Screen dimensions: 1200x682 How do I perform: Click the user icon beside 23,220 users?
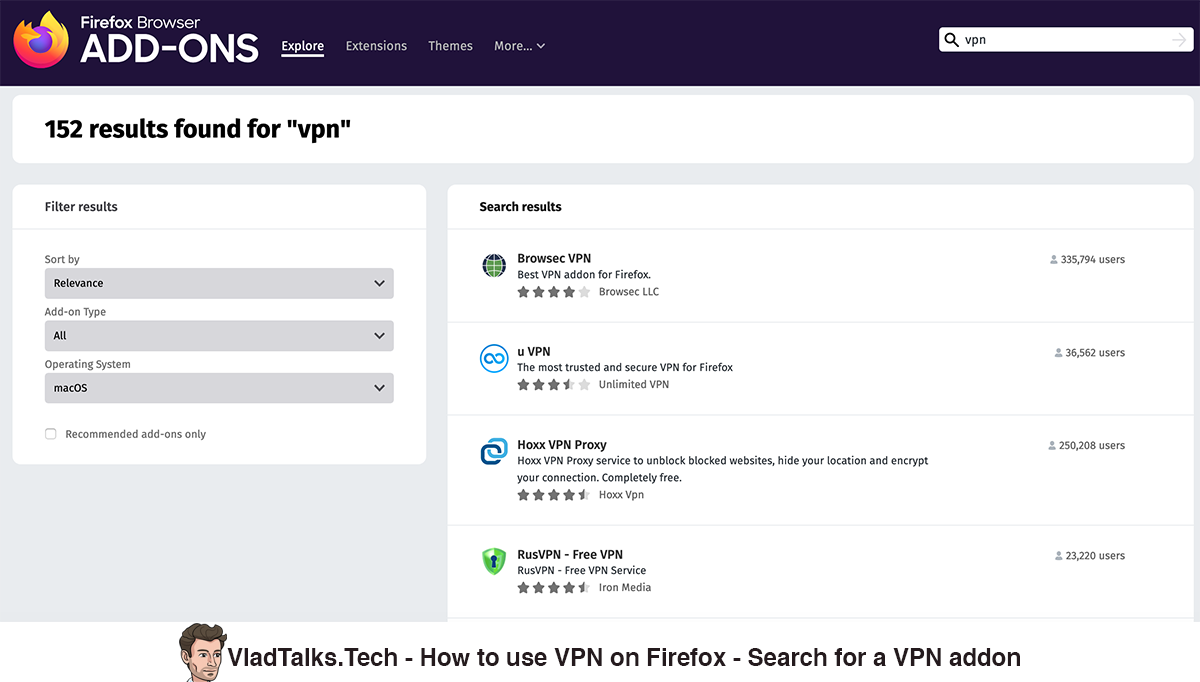point(1059,556)
